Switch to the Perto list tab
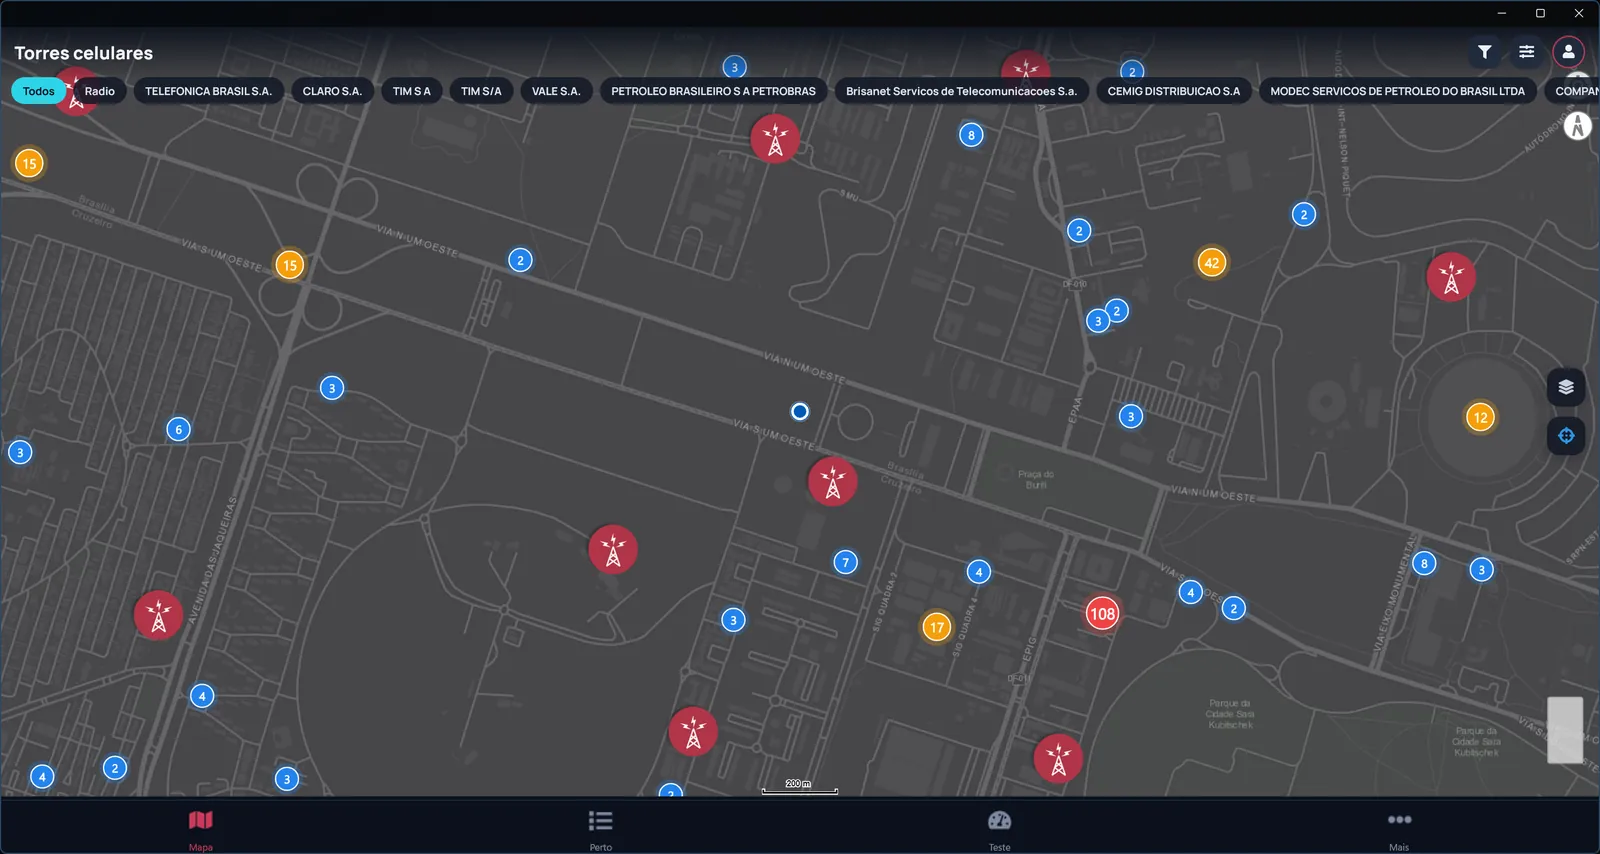Viewport: 1600px width, 854px height. (x=600, y=830)
